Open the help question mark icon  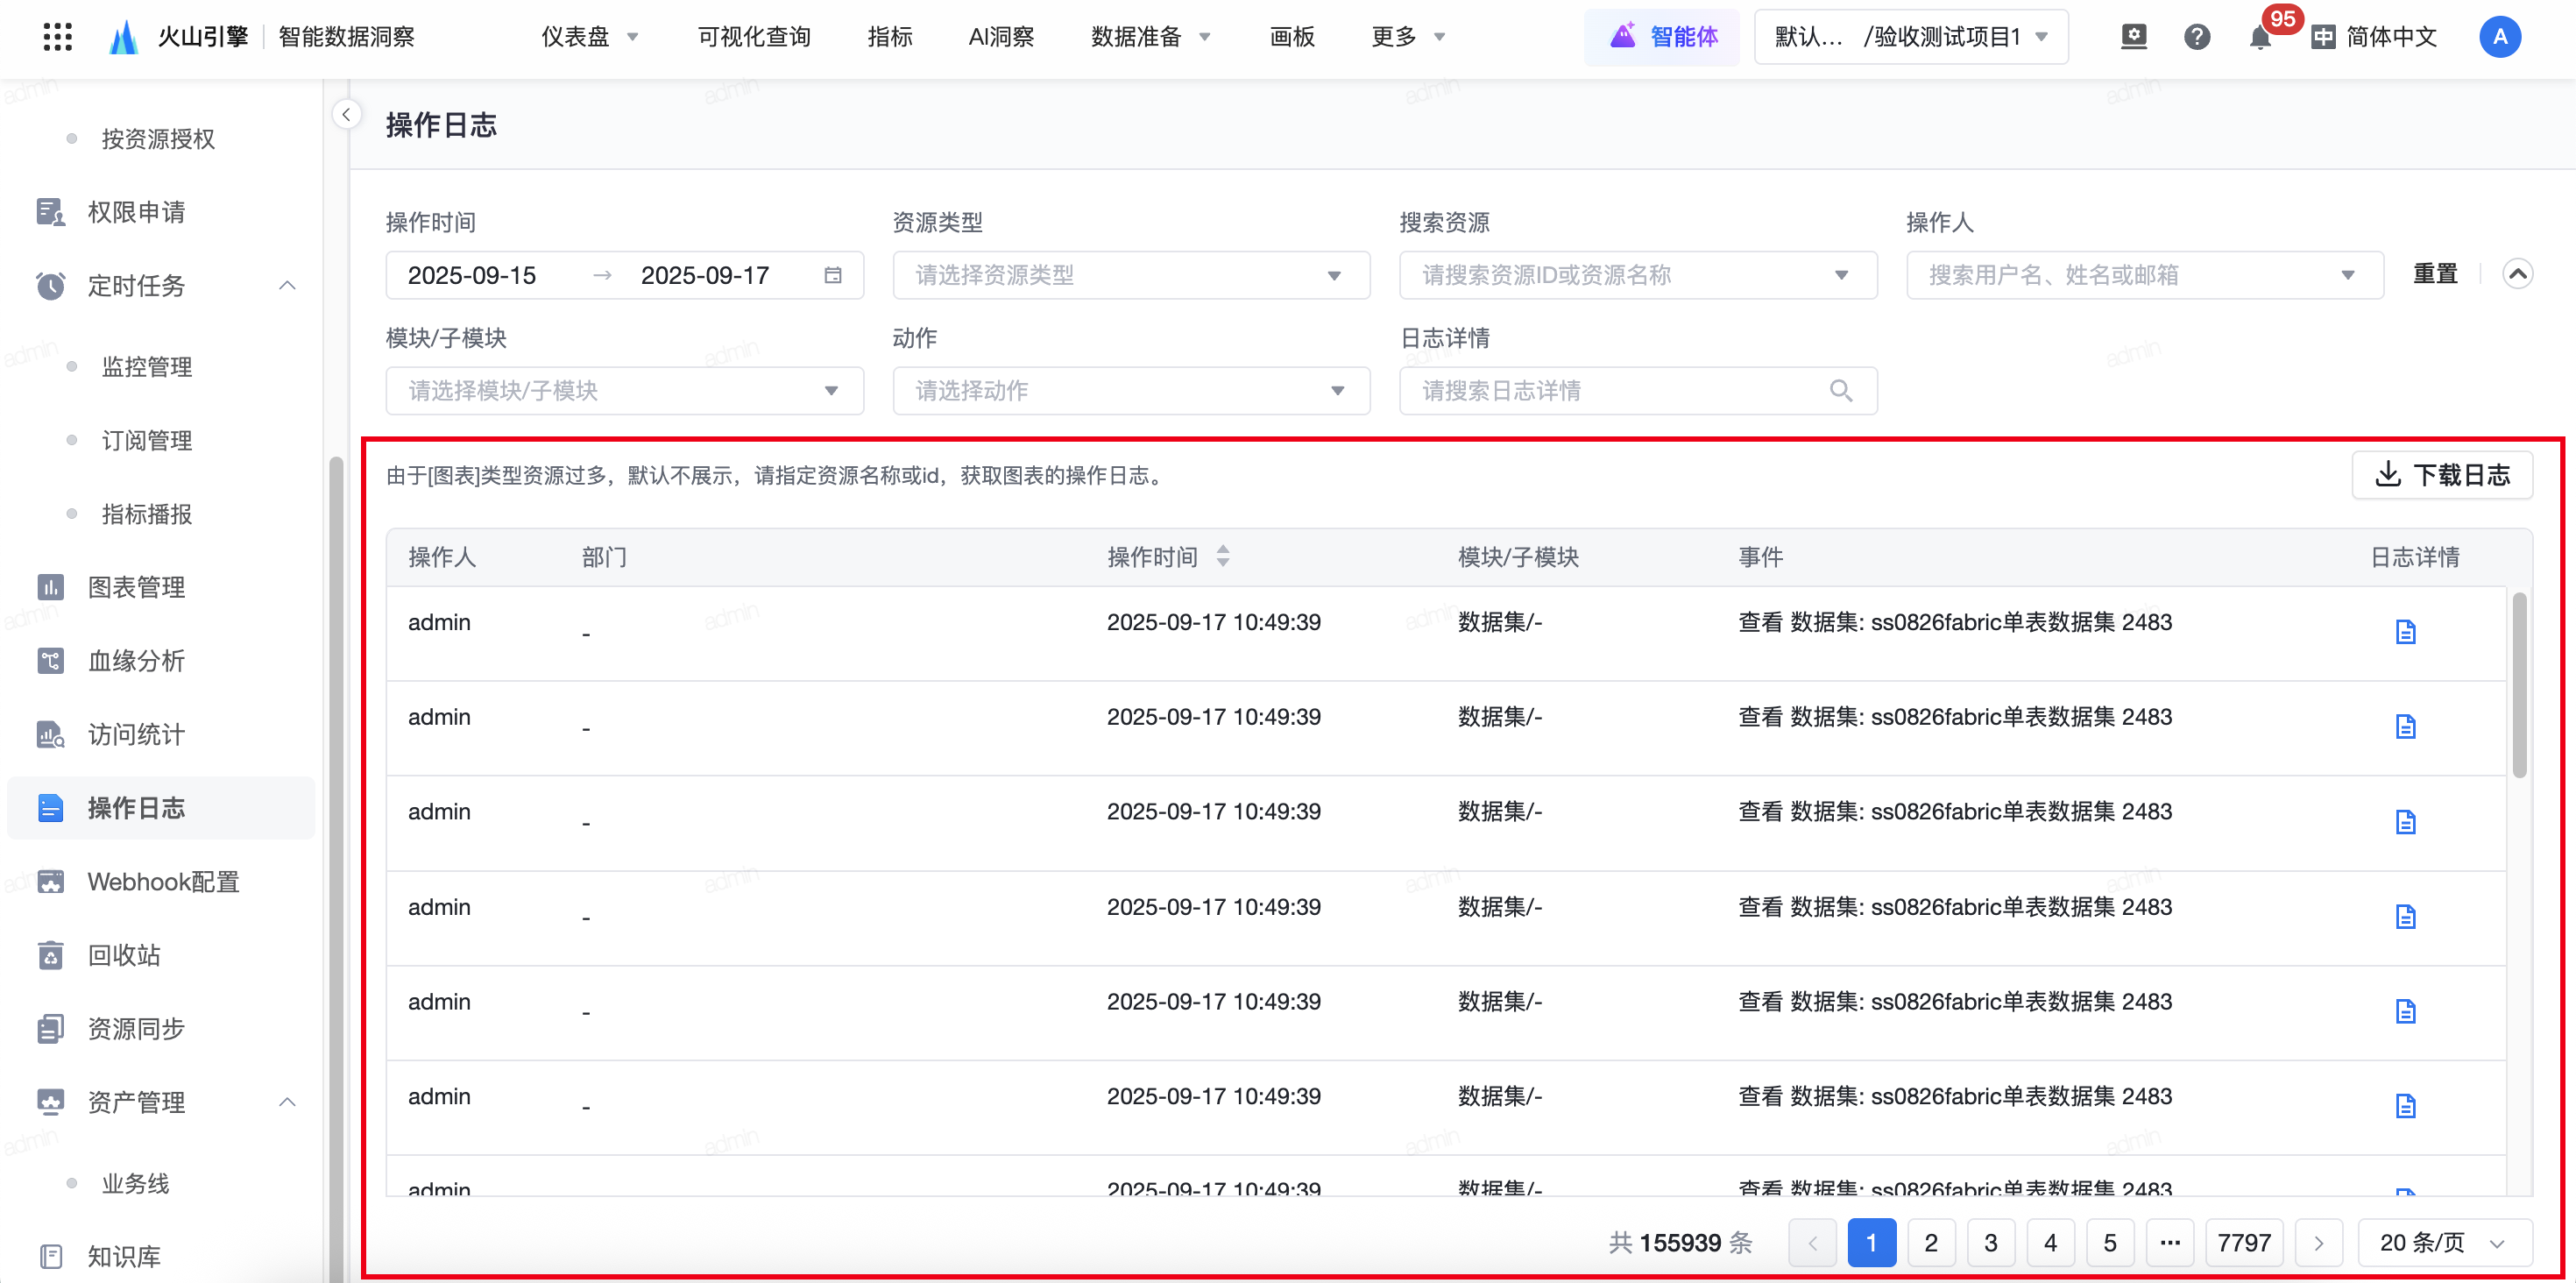click(x=2196, y=37)
